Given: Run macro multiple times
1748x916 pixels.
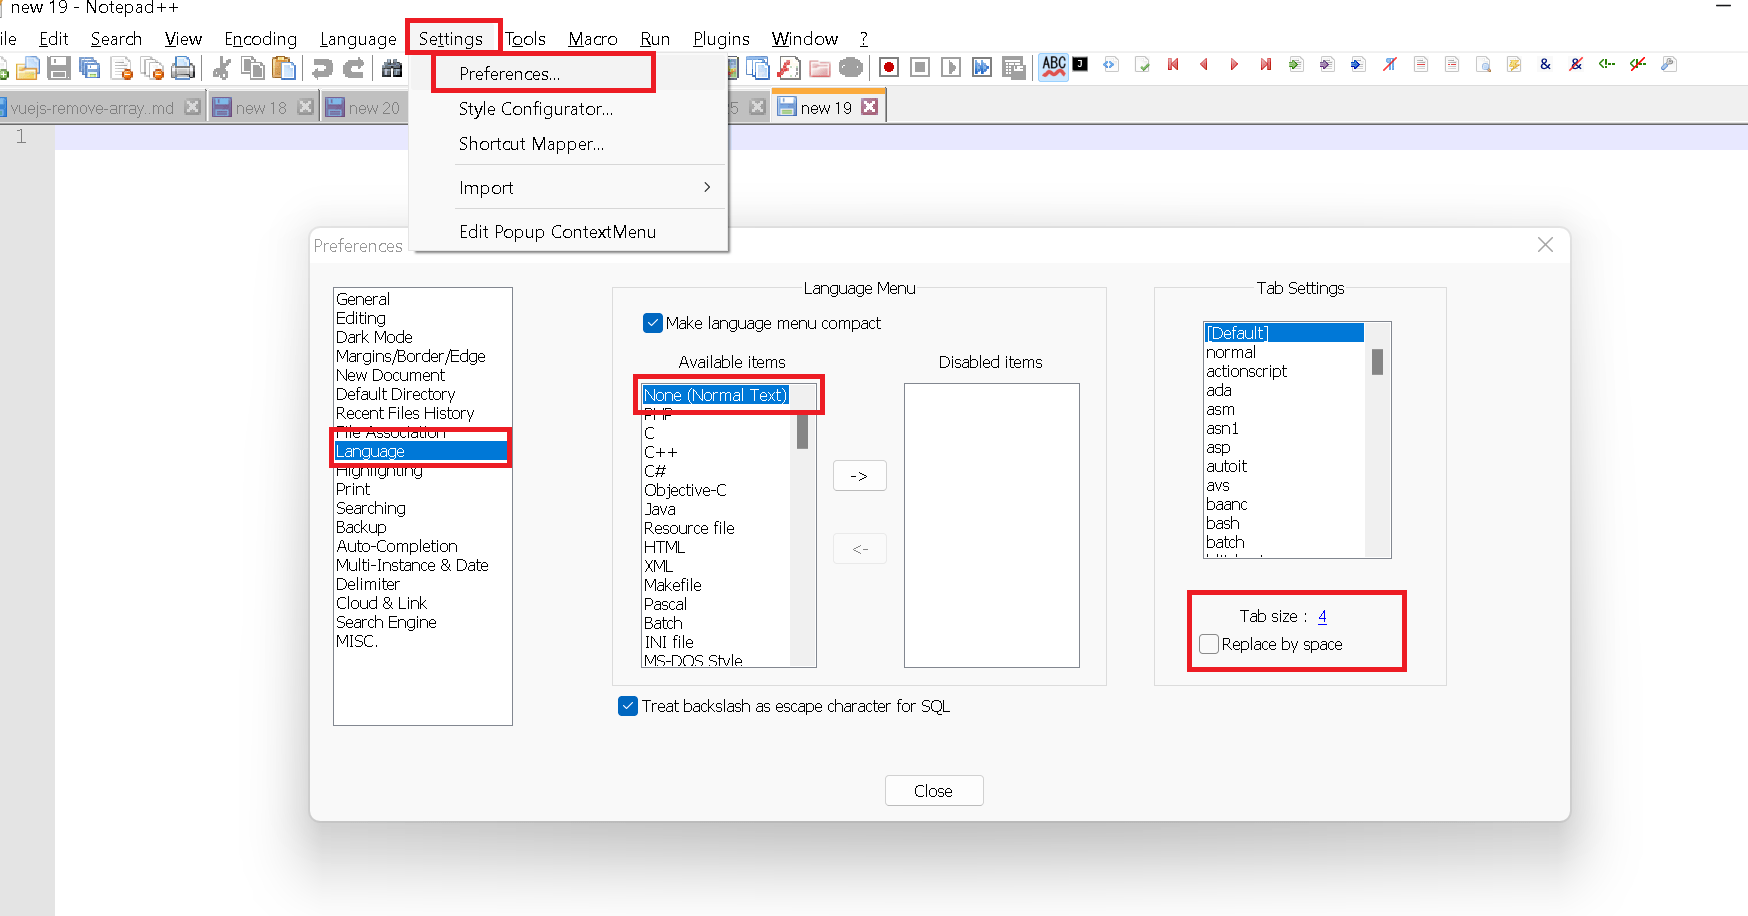Looking at the screenshot, I should [x=981, y=65].
